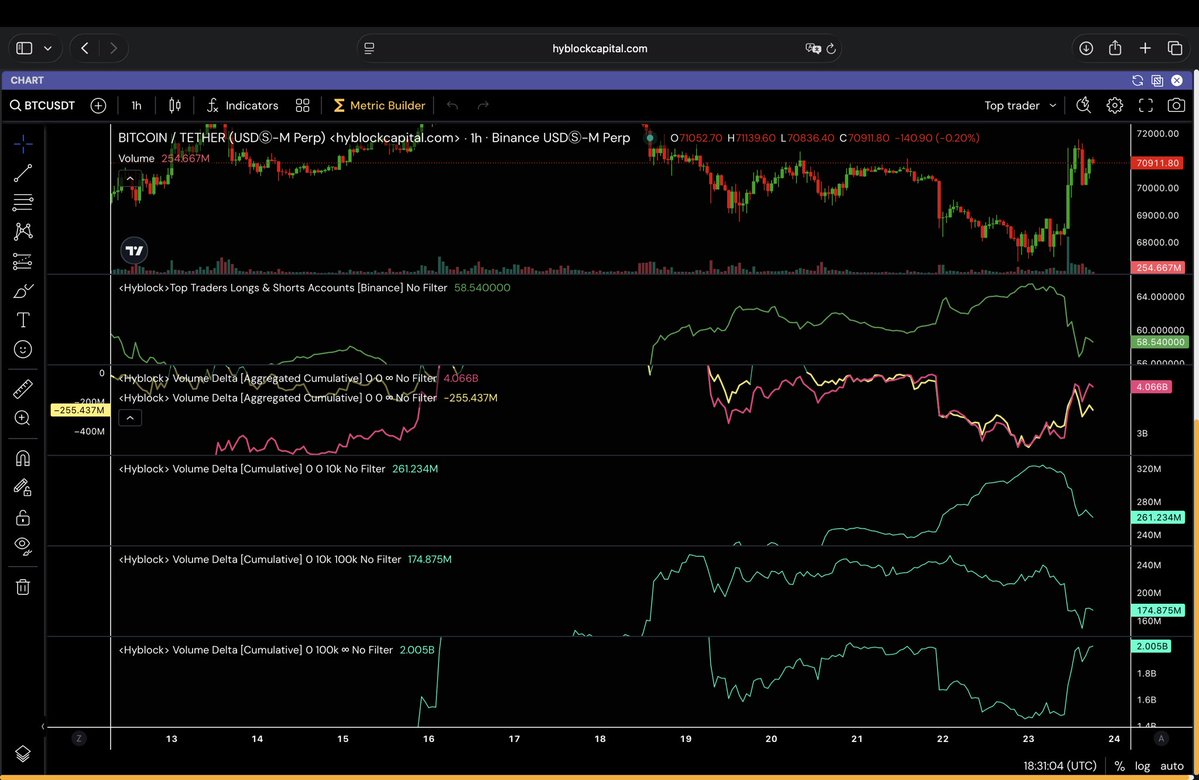Open Safari tab group dropdown arrow
Viewport: 1199px width, 780px height.
pyautogui.click(x=48, y=48)
